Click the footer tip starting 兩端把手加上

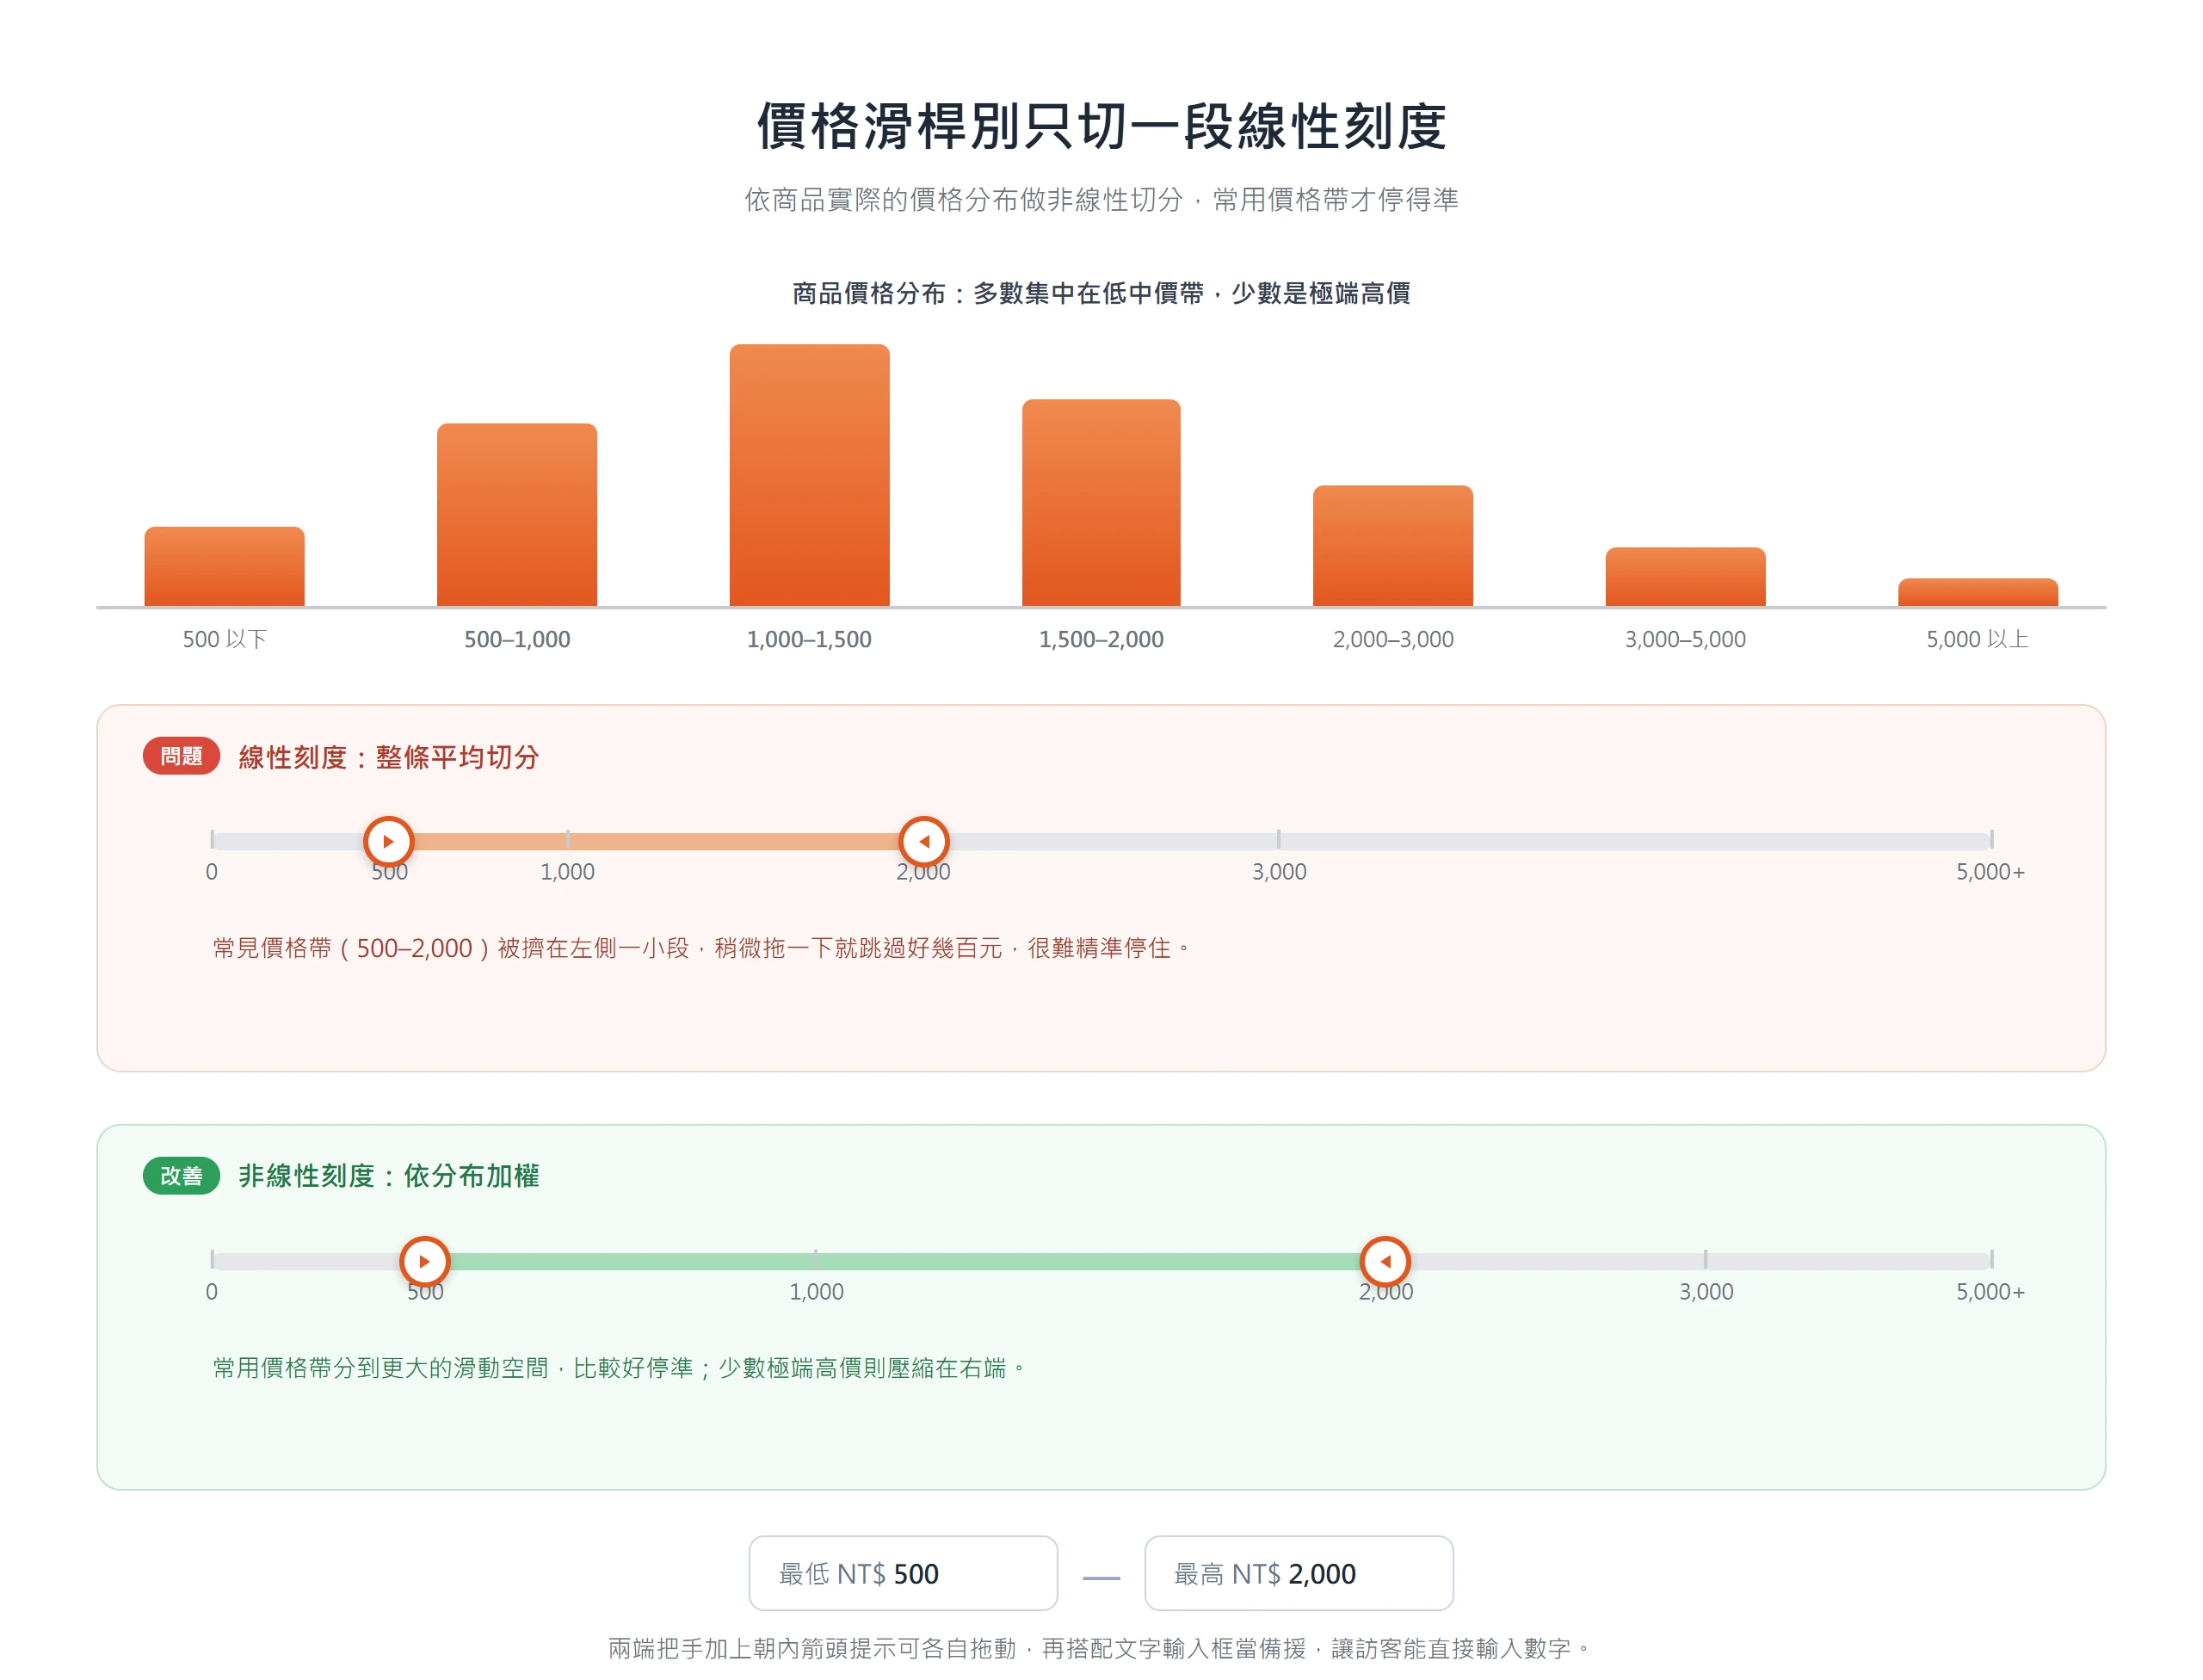(x=1099, y=1648)
